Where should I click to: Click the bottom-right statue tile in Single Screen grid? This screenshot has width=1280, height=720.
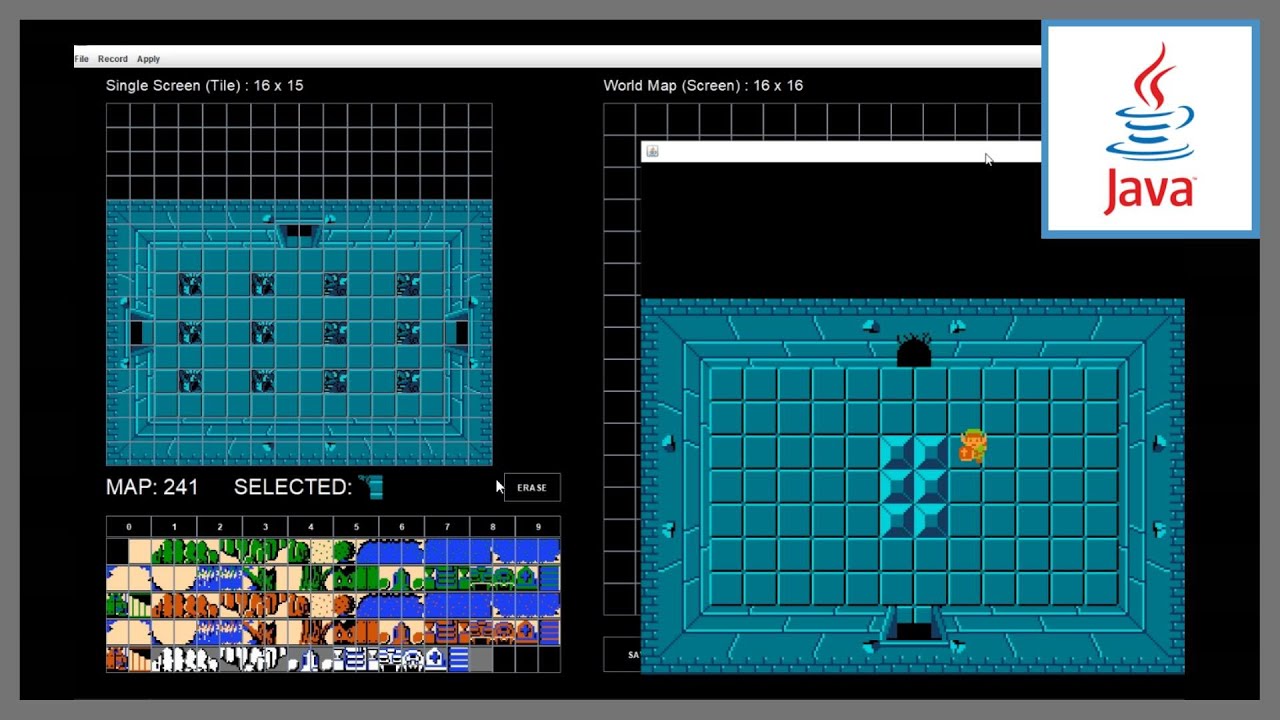407,381
